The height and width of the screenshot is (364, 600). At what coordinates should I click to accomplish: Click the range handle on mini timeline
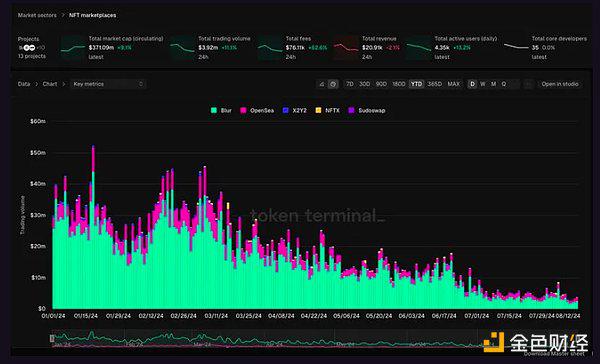[x=52, y=338]
